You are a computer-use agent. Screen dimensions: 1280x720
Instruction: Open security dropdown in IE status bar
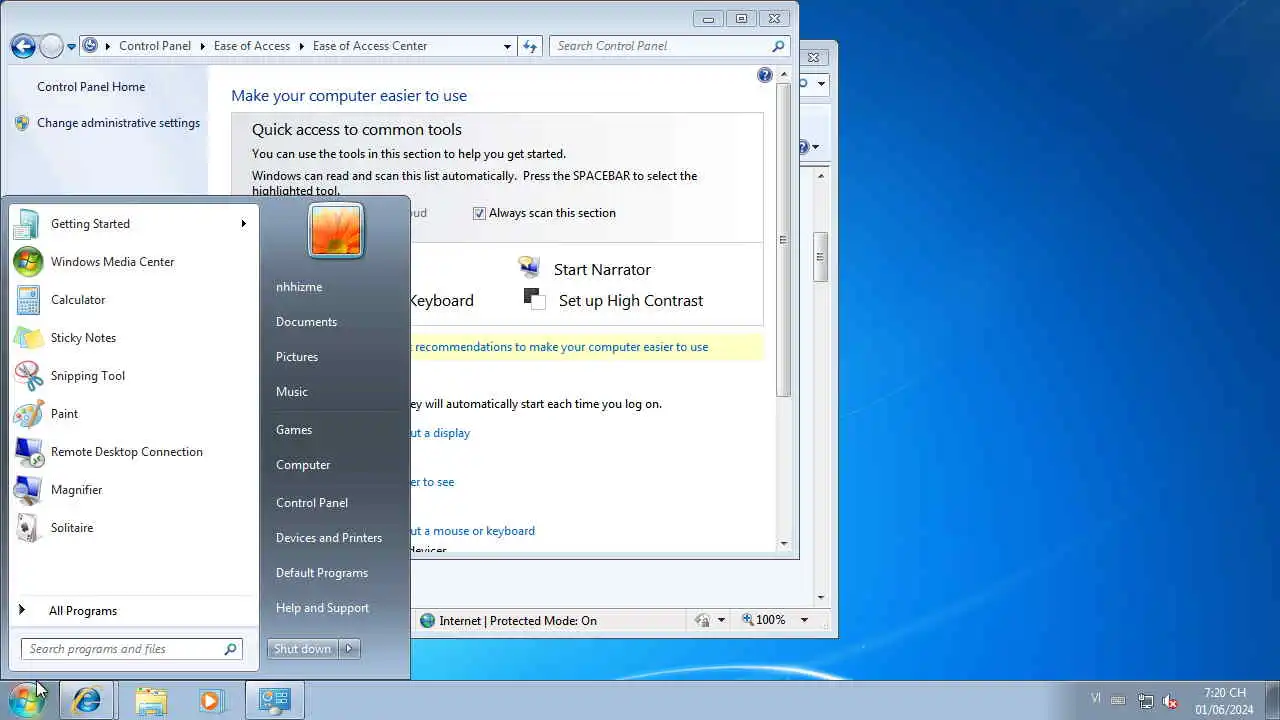point(720,620)
